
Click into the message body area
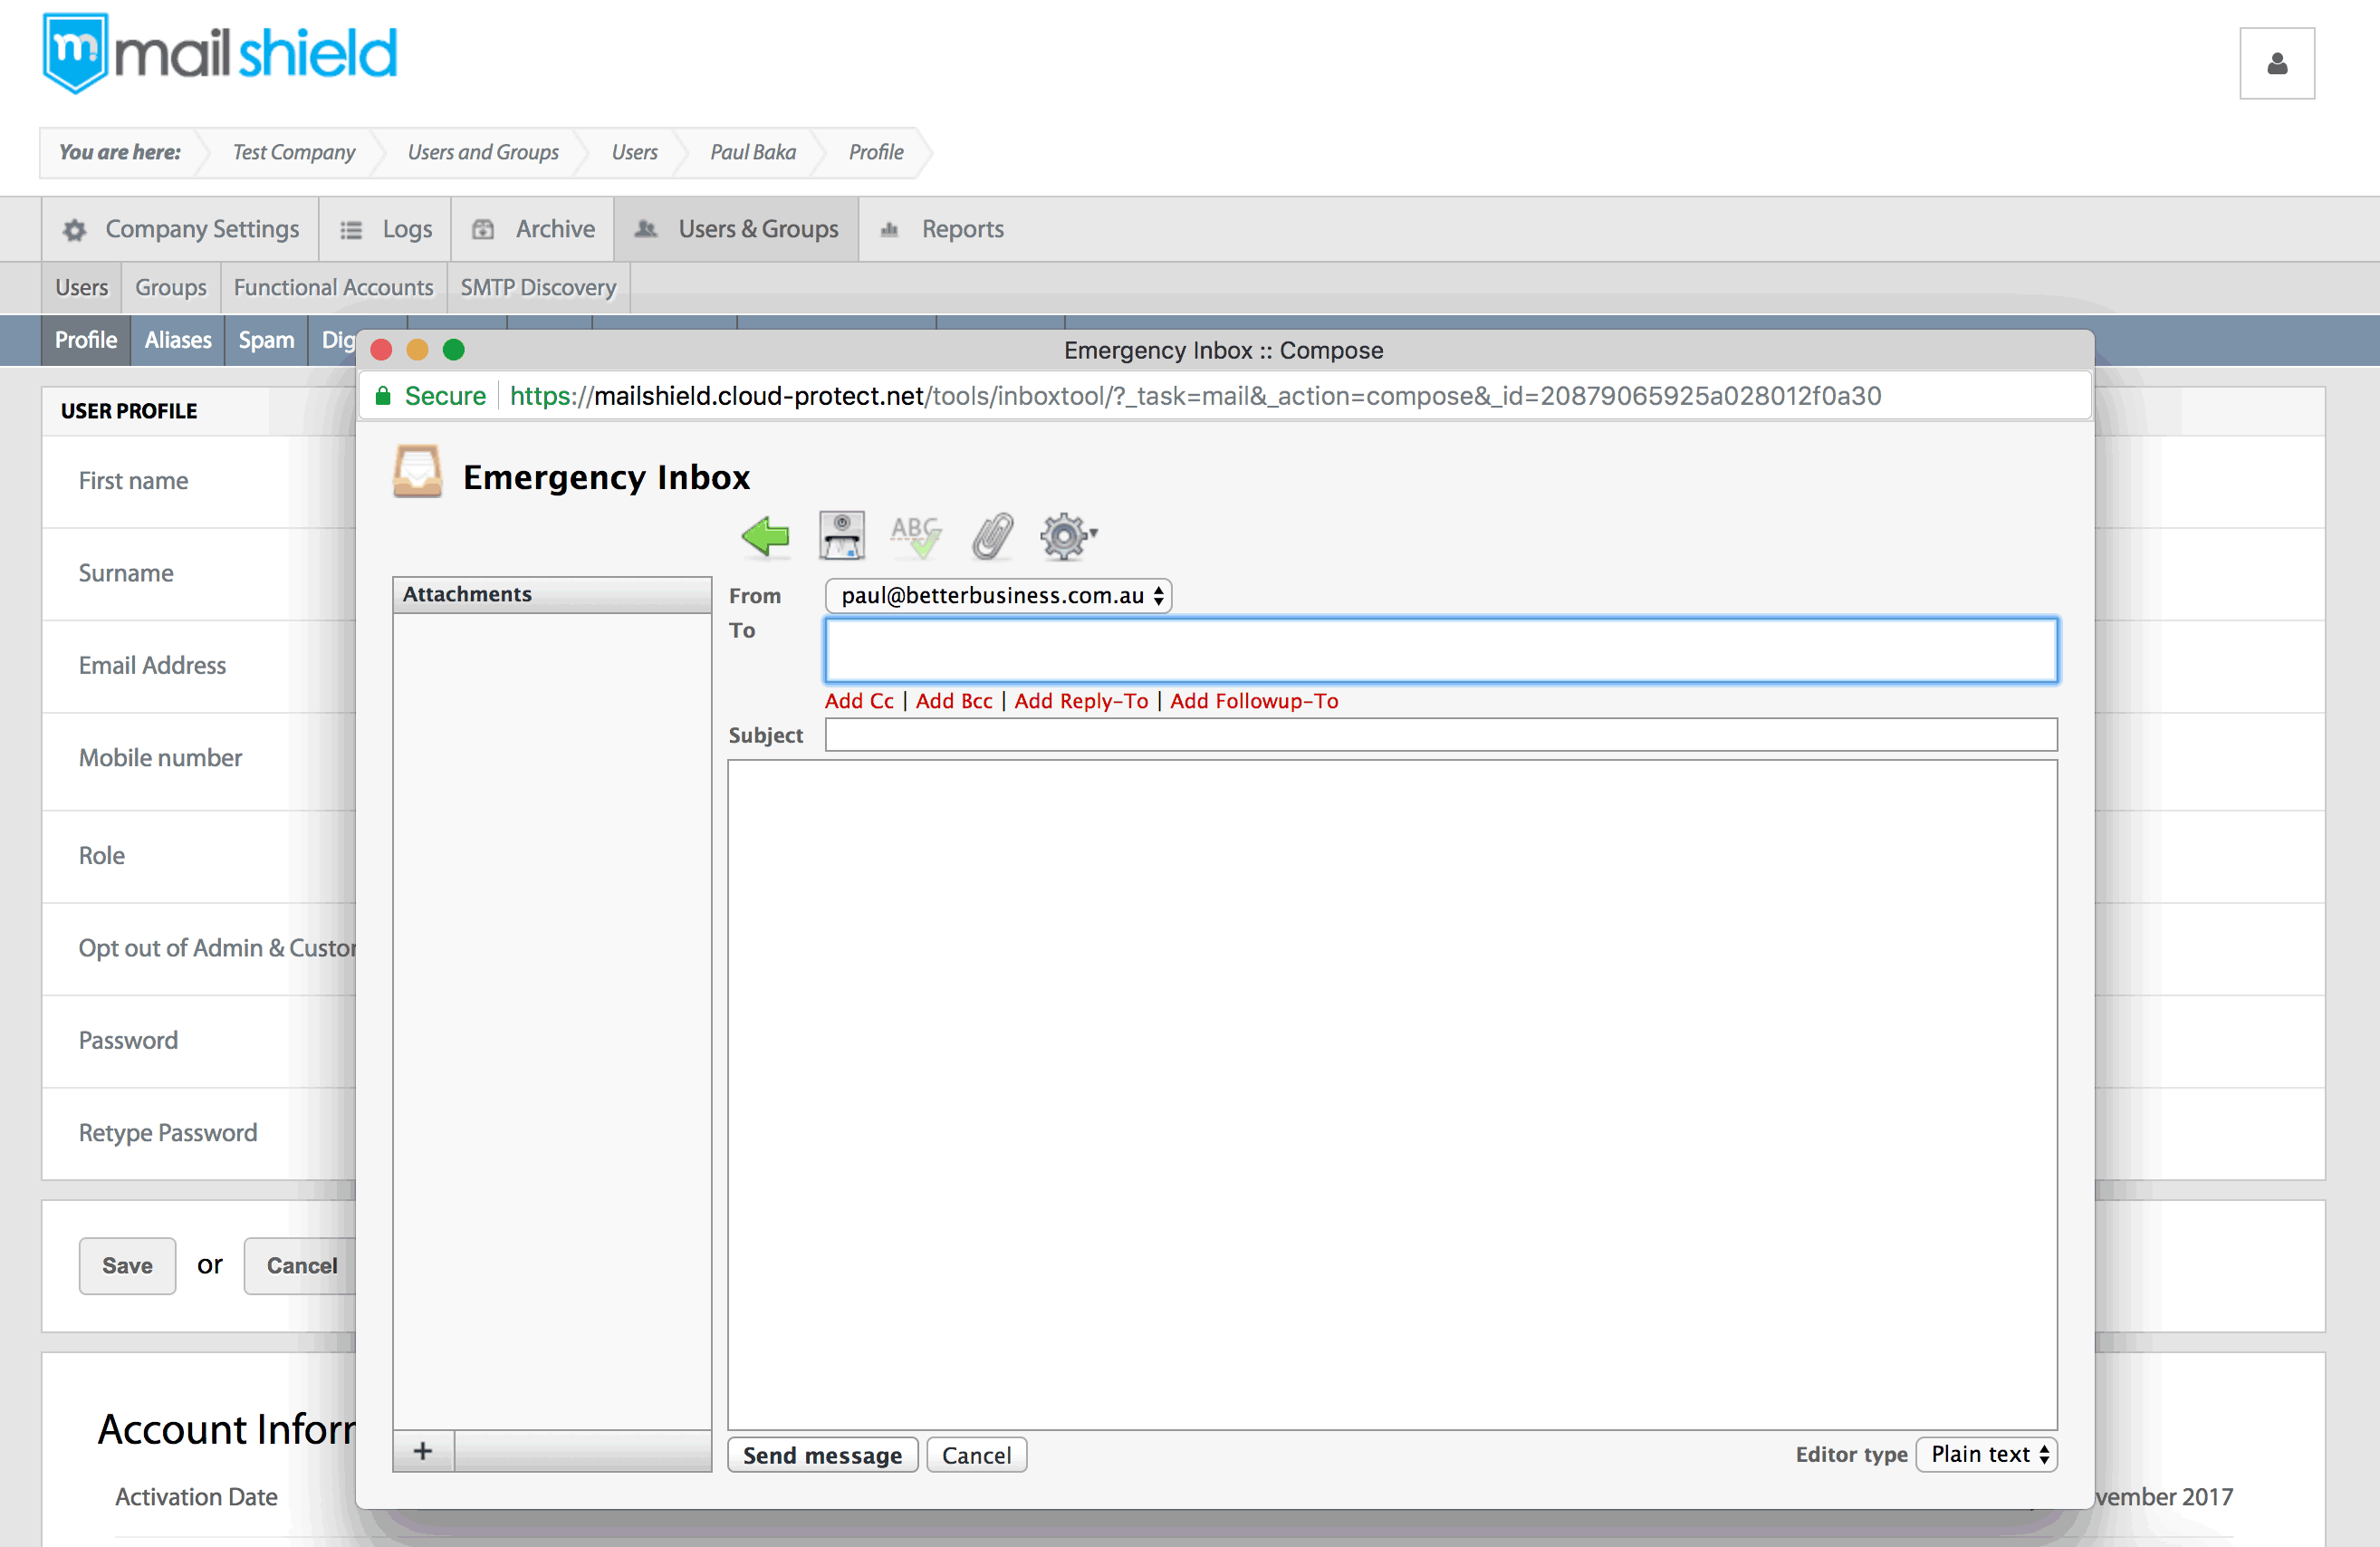[1392, 1095]
